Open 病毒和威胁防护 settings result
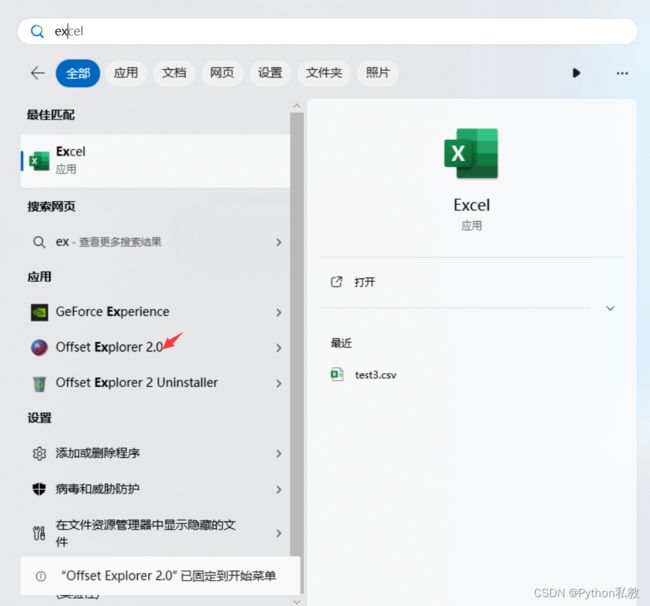The image size is (650, 606). coord(155,489)
